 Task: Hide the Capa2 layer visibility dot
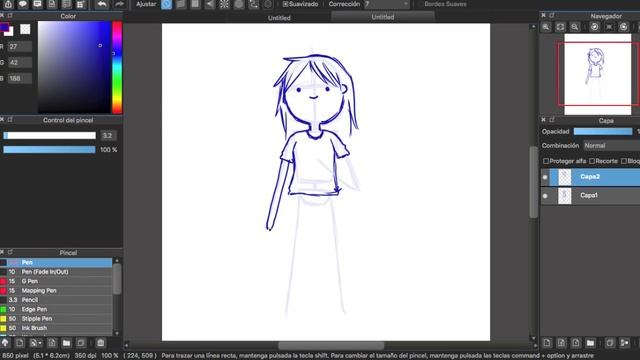[x=545, y=177]
